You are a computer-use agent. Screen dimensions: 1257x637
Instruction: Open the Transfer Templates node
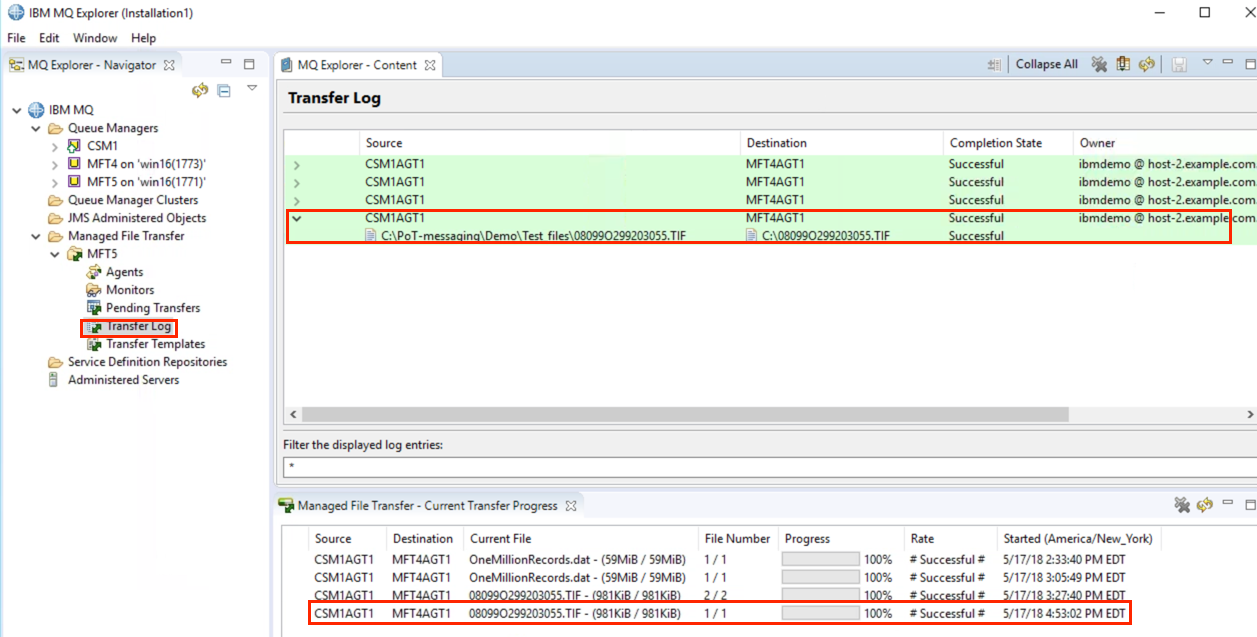click(155, 344)
